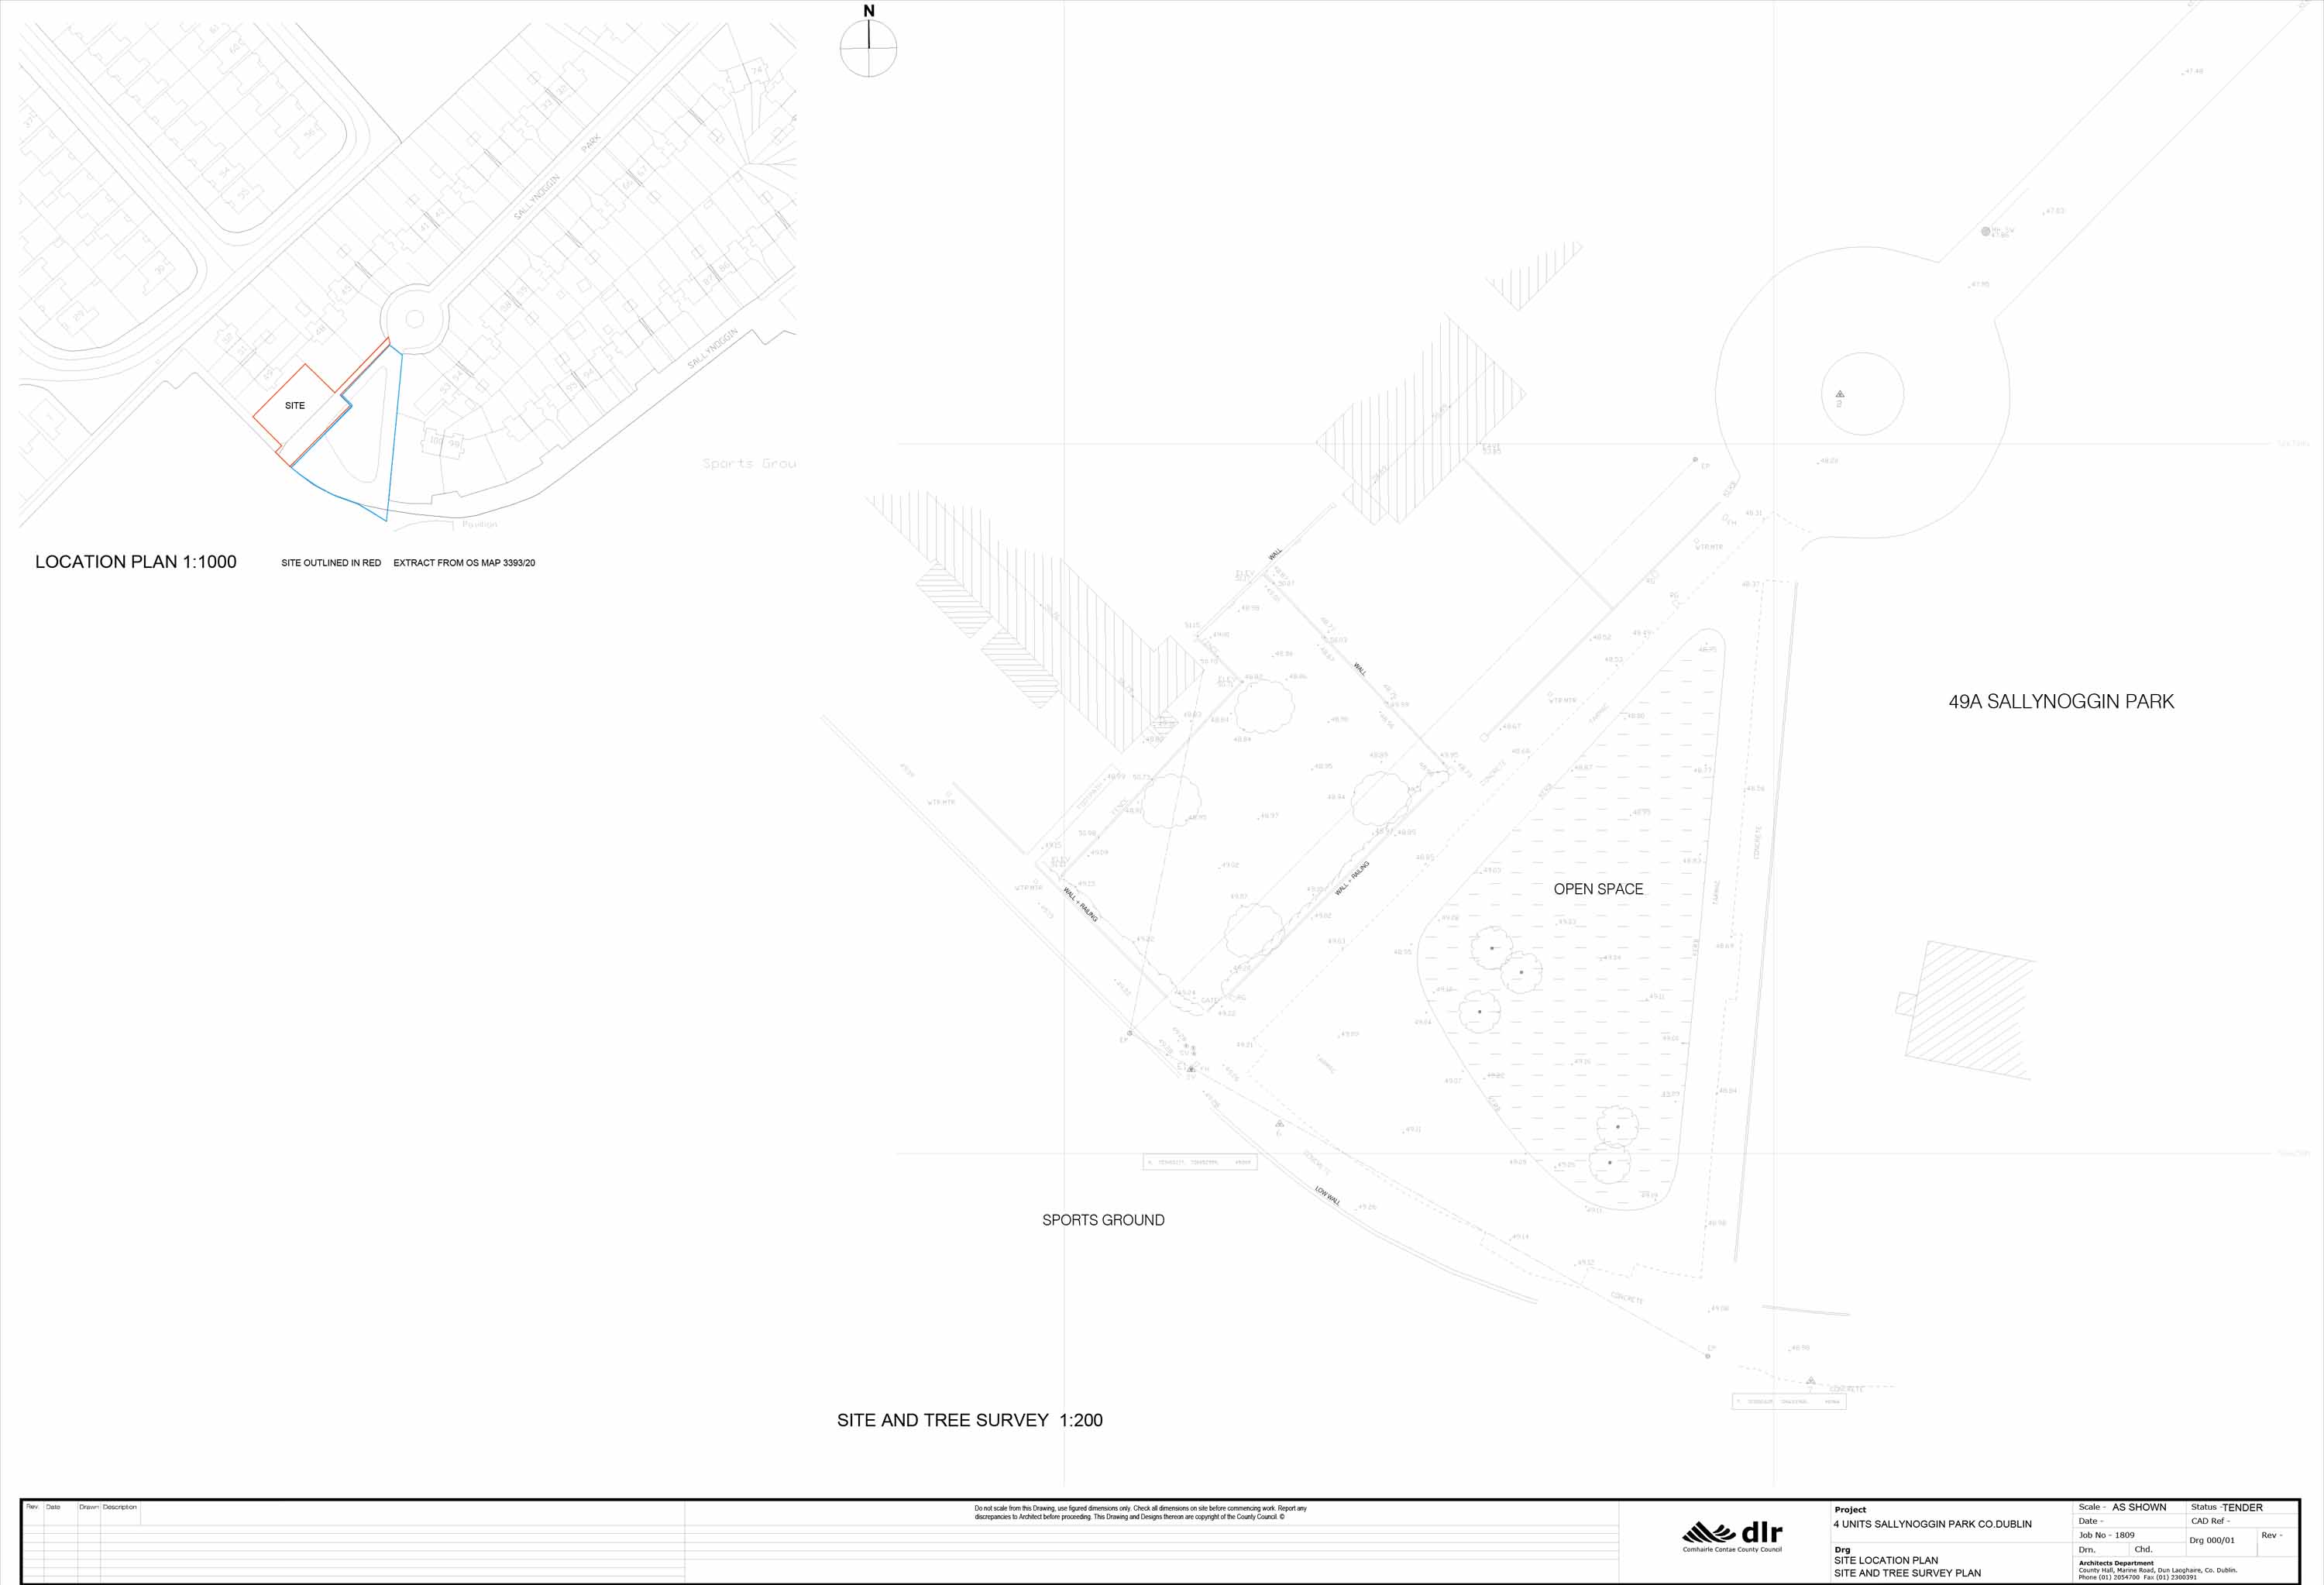Click the 'SPORTS GROUND' label
This screenshot has height=1585, width=2324.
(x=1103, y=1220)
